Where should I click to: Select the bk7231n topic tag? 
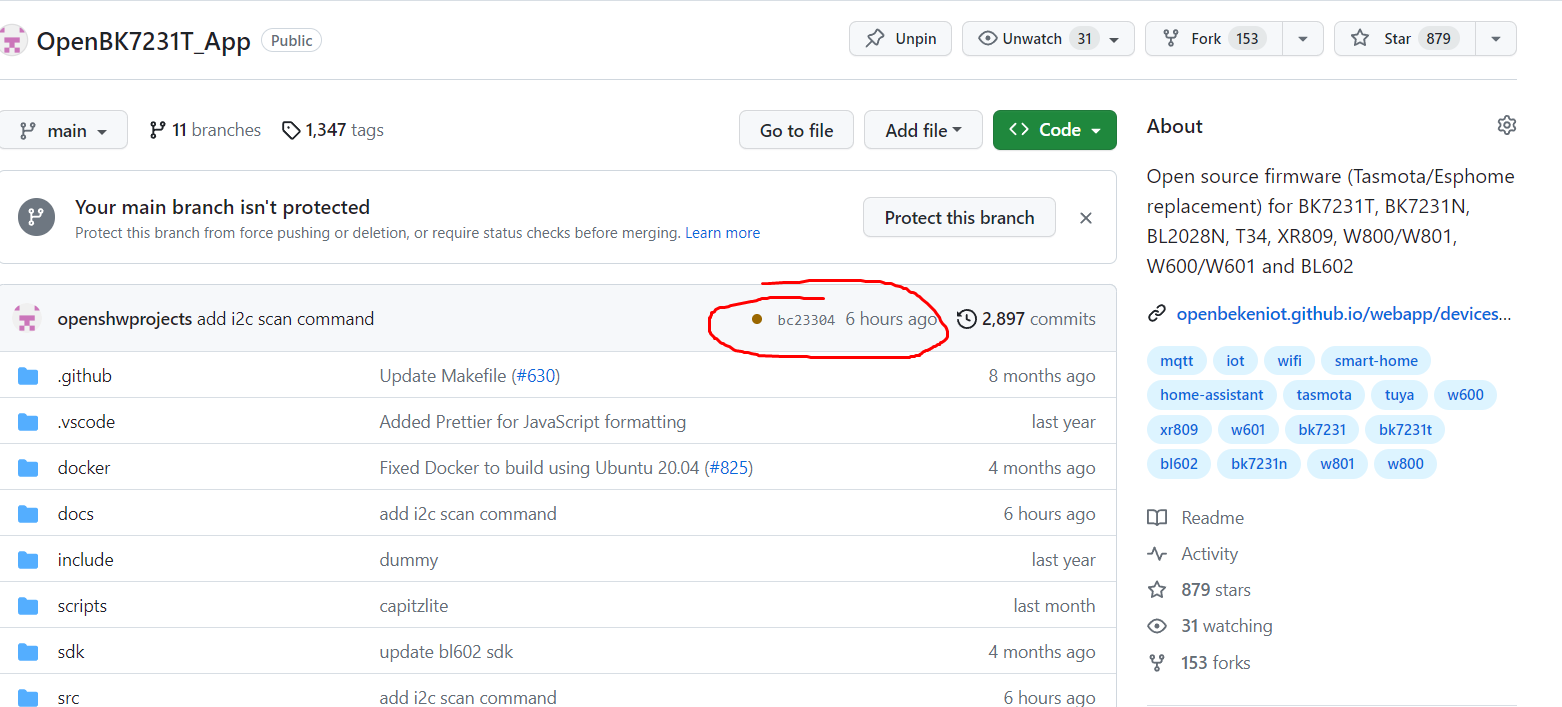1259,464
